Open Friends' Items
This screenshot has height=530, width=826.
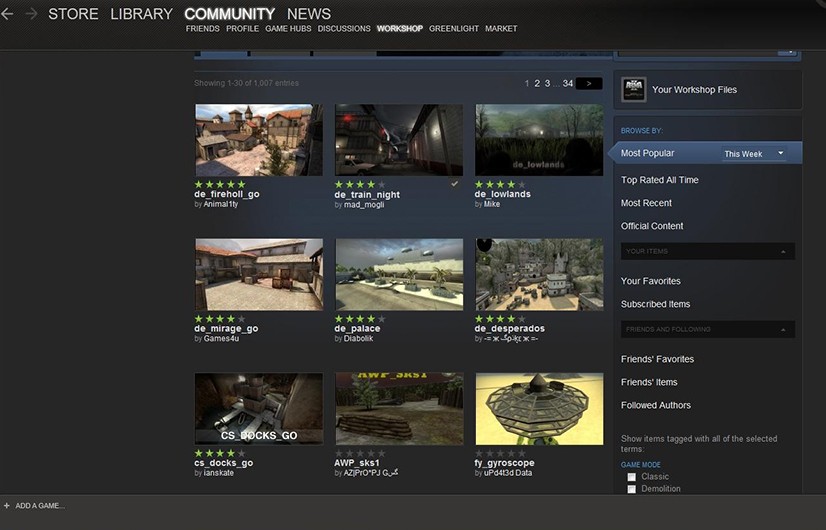649,382
